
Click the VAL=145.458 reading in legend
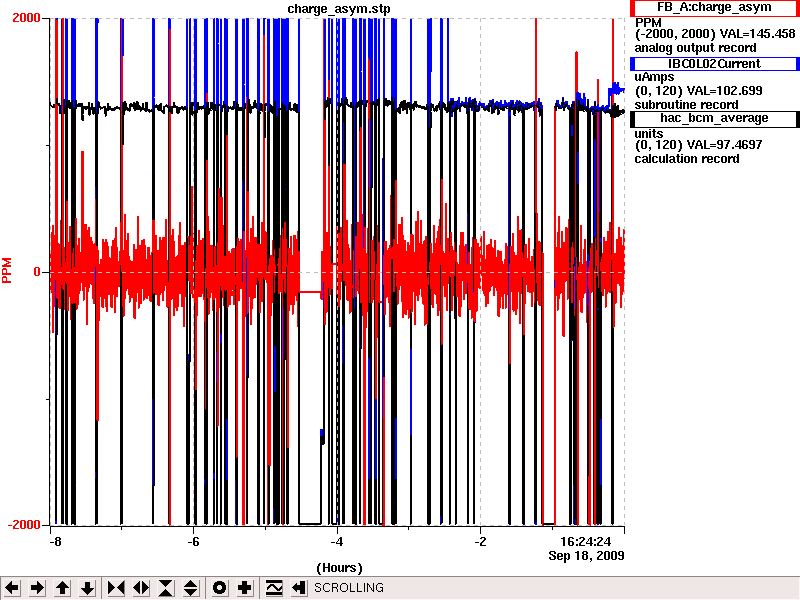[757, 34]
